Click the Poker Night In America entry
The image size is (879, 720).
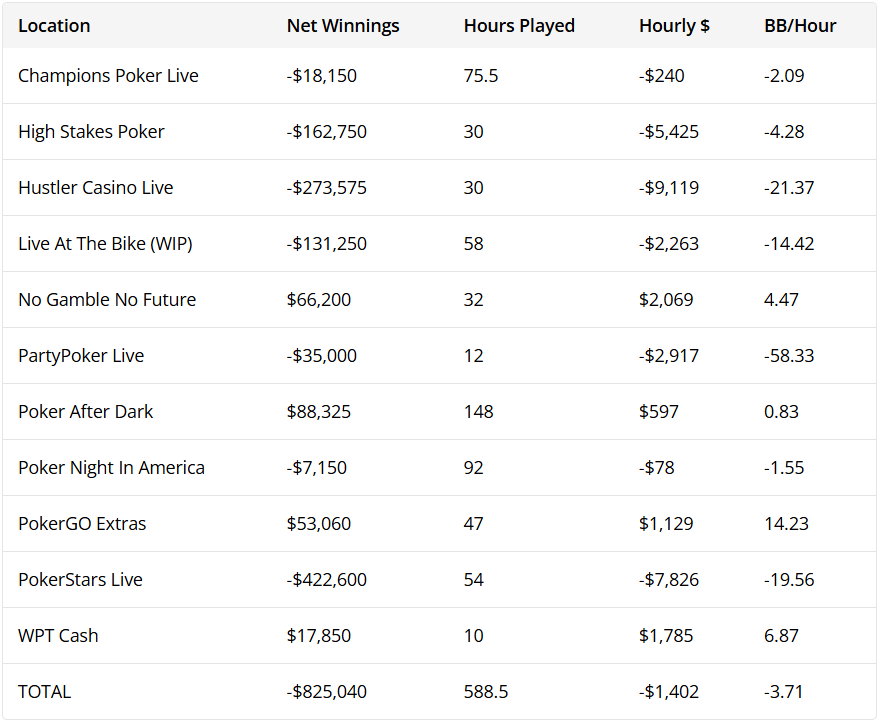point(111,468)
